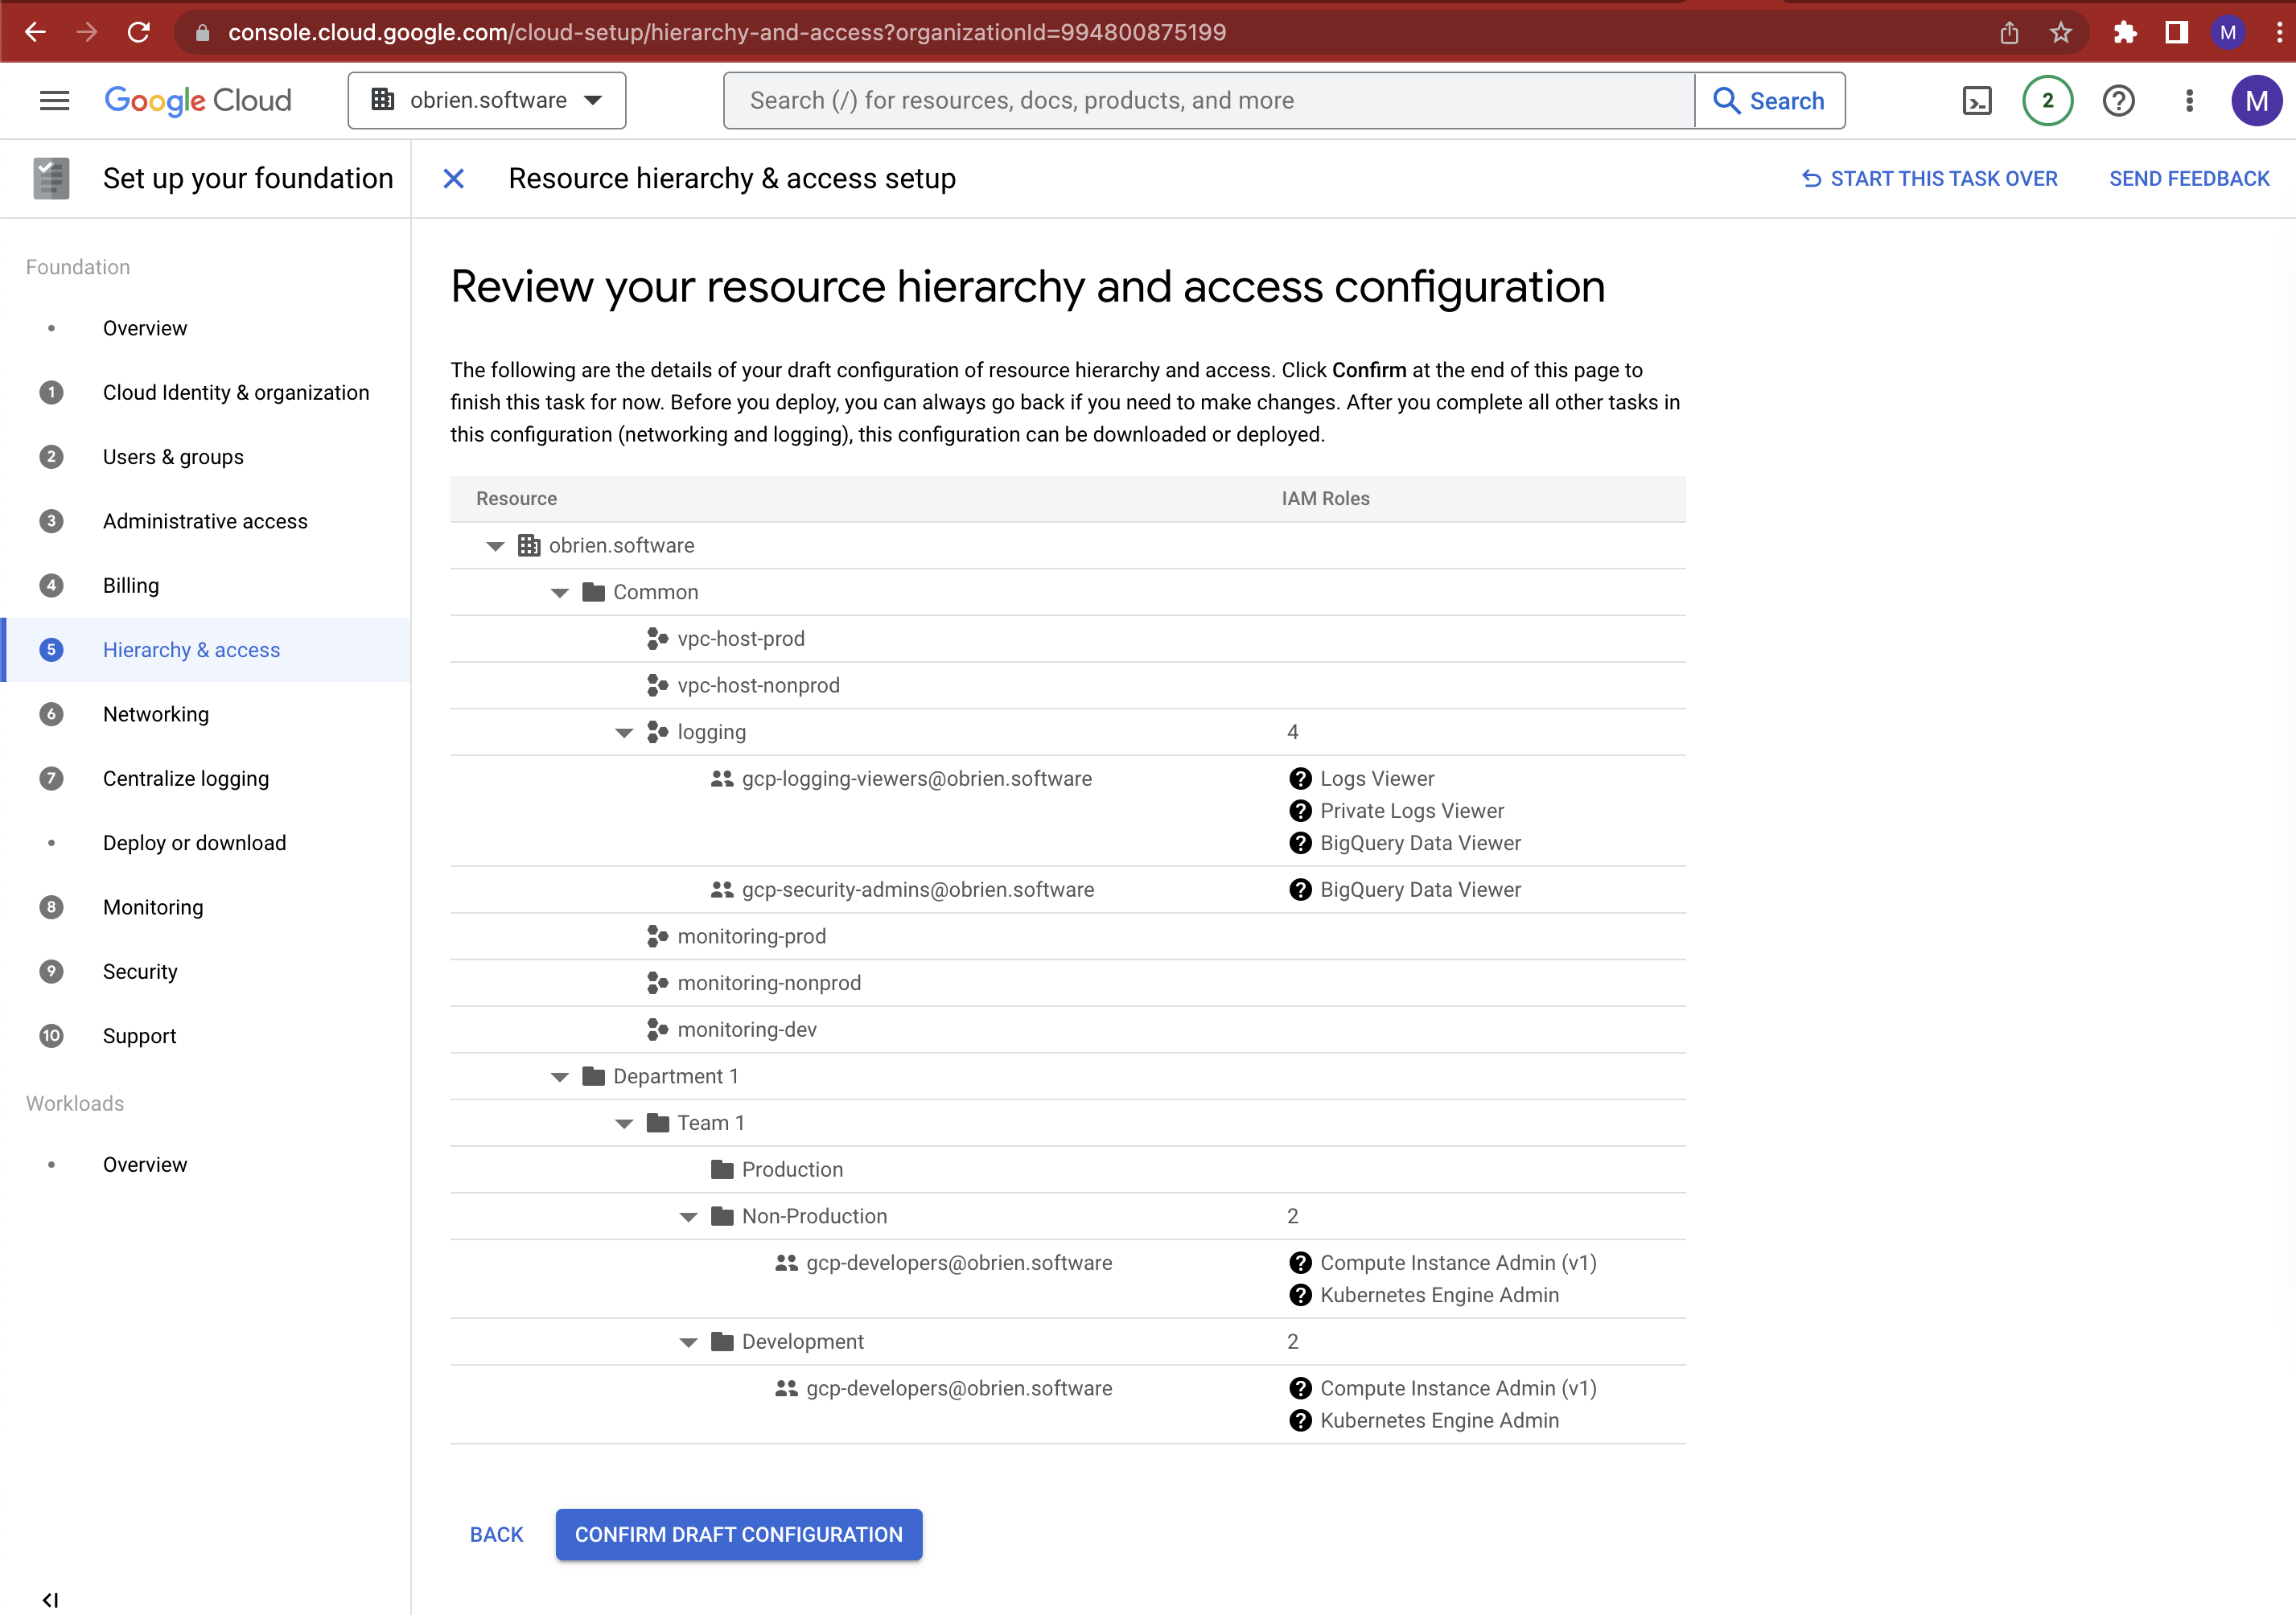The image size is (2296, 1615).
Task: Open the more options three-dot menu
Action: pyautogui.click(x=2189, y=100)
